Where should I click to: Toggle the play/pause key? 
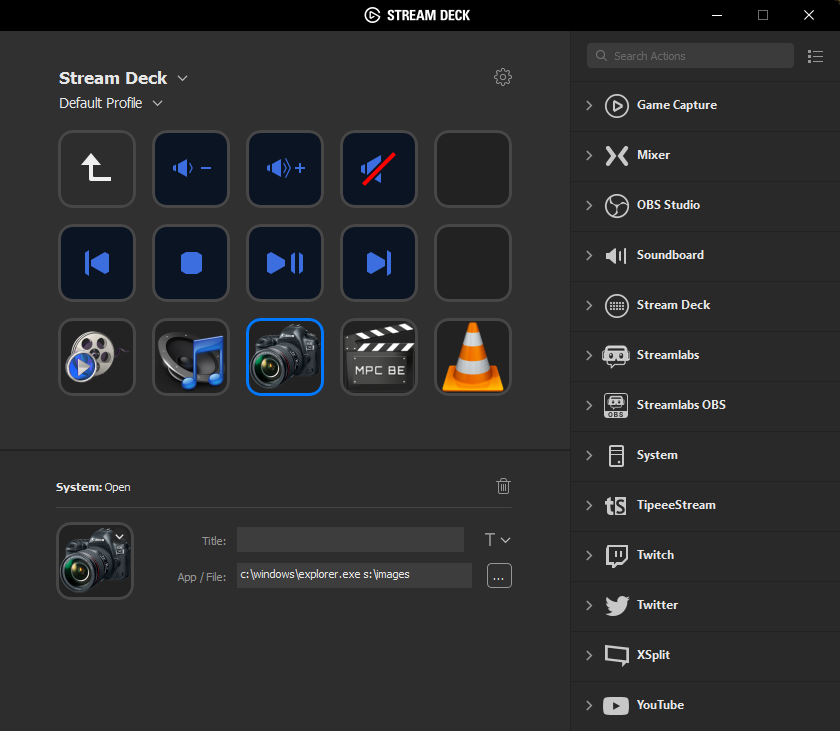point(285,263)
